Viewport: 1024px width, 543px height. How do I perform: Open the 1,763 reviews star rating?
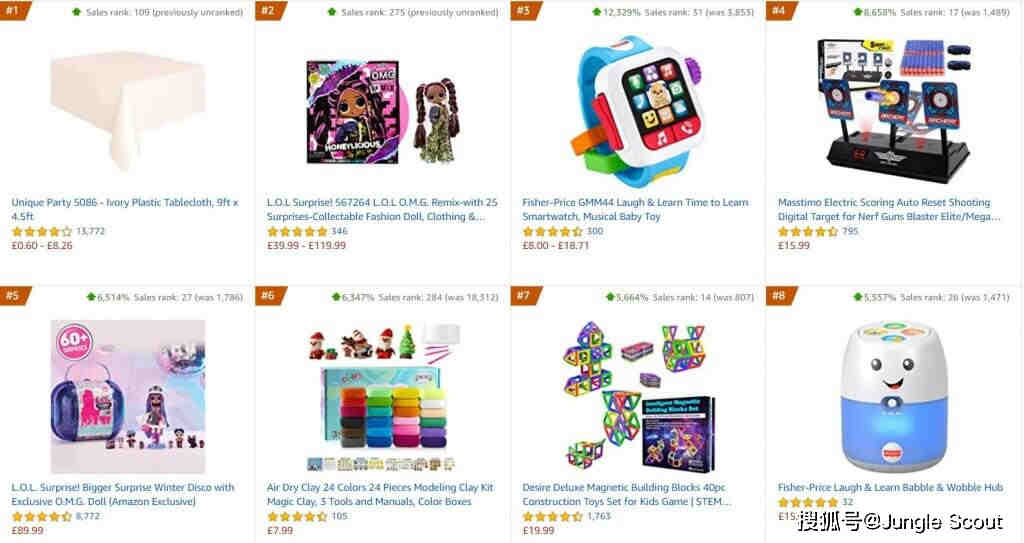point(552,516)
